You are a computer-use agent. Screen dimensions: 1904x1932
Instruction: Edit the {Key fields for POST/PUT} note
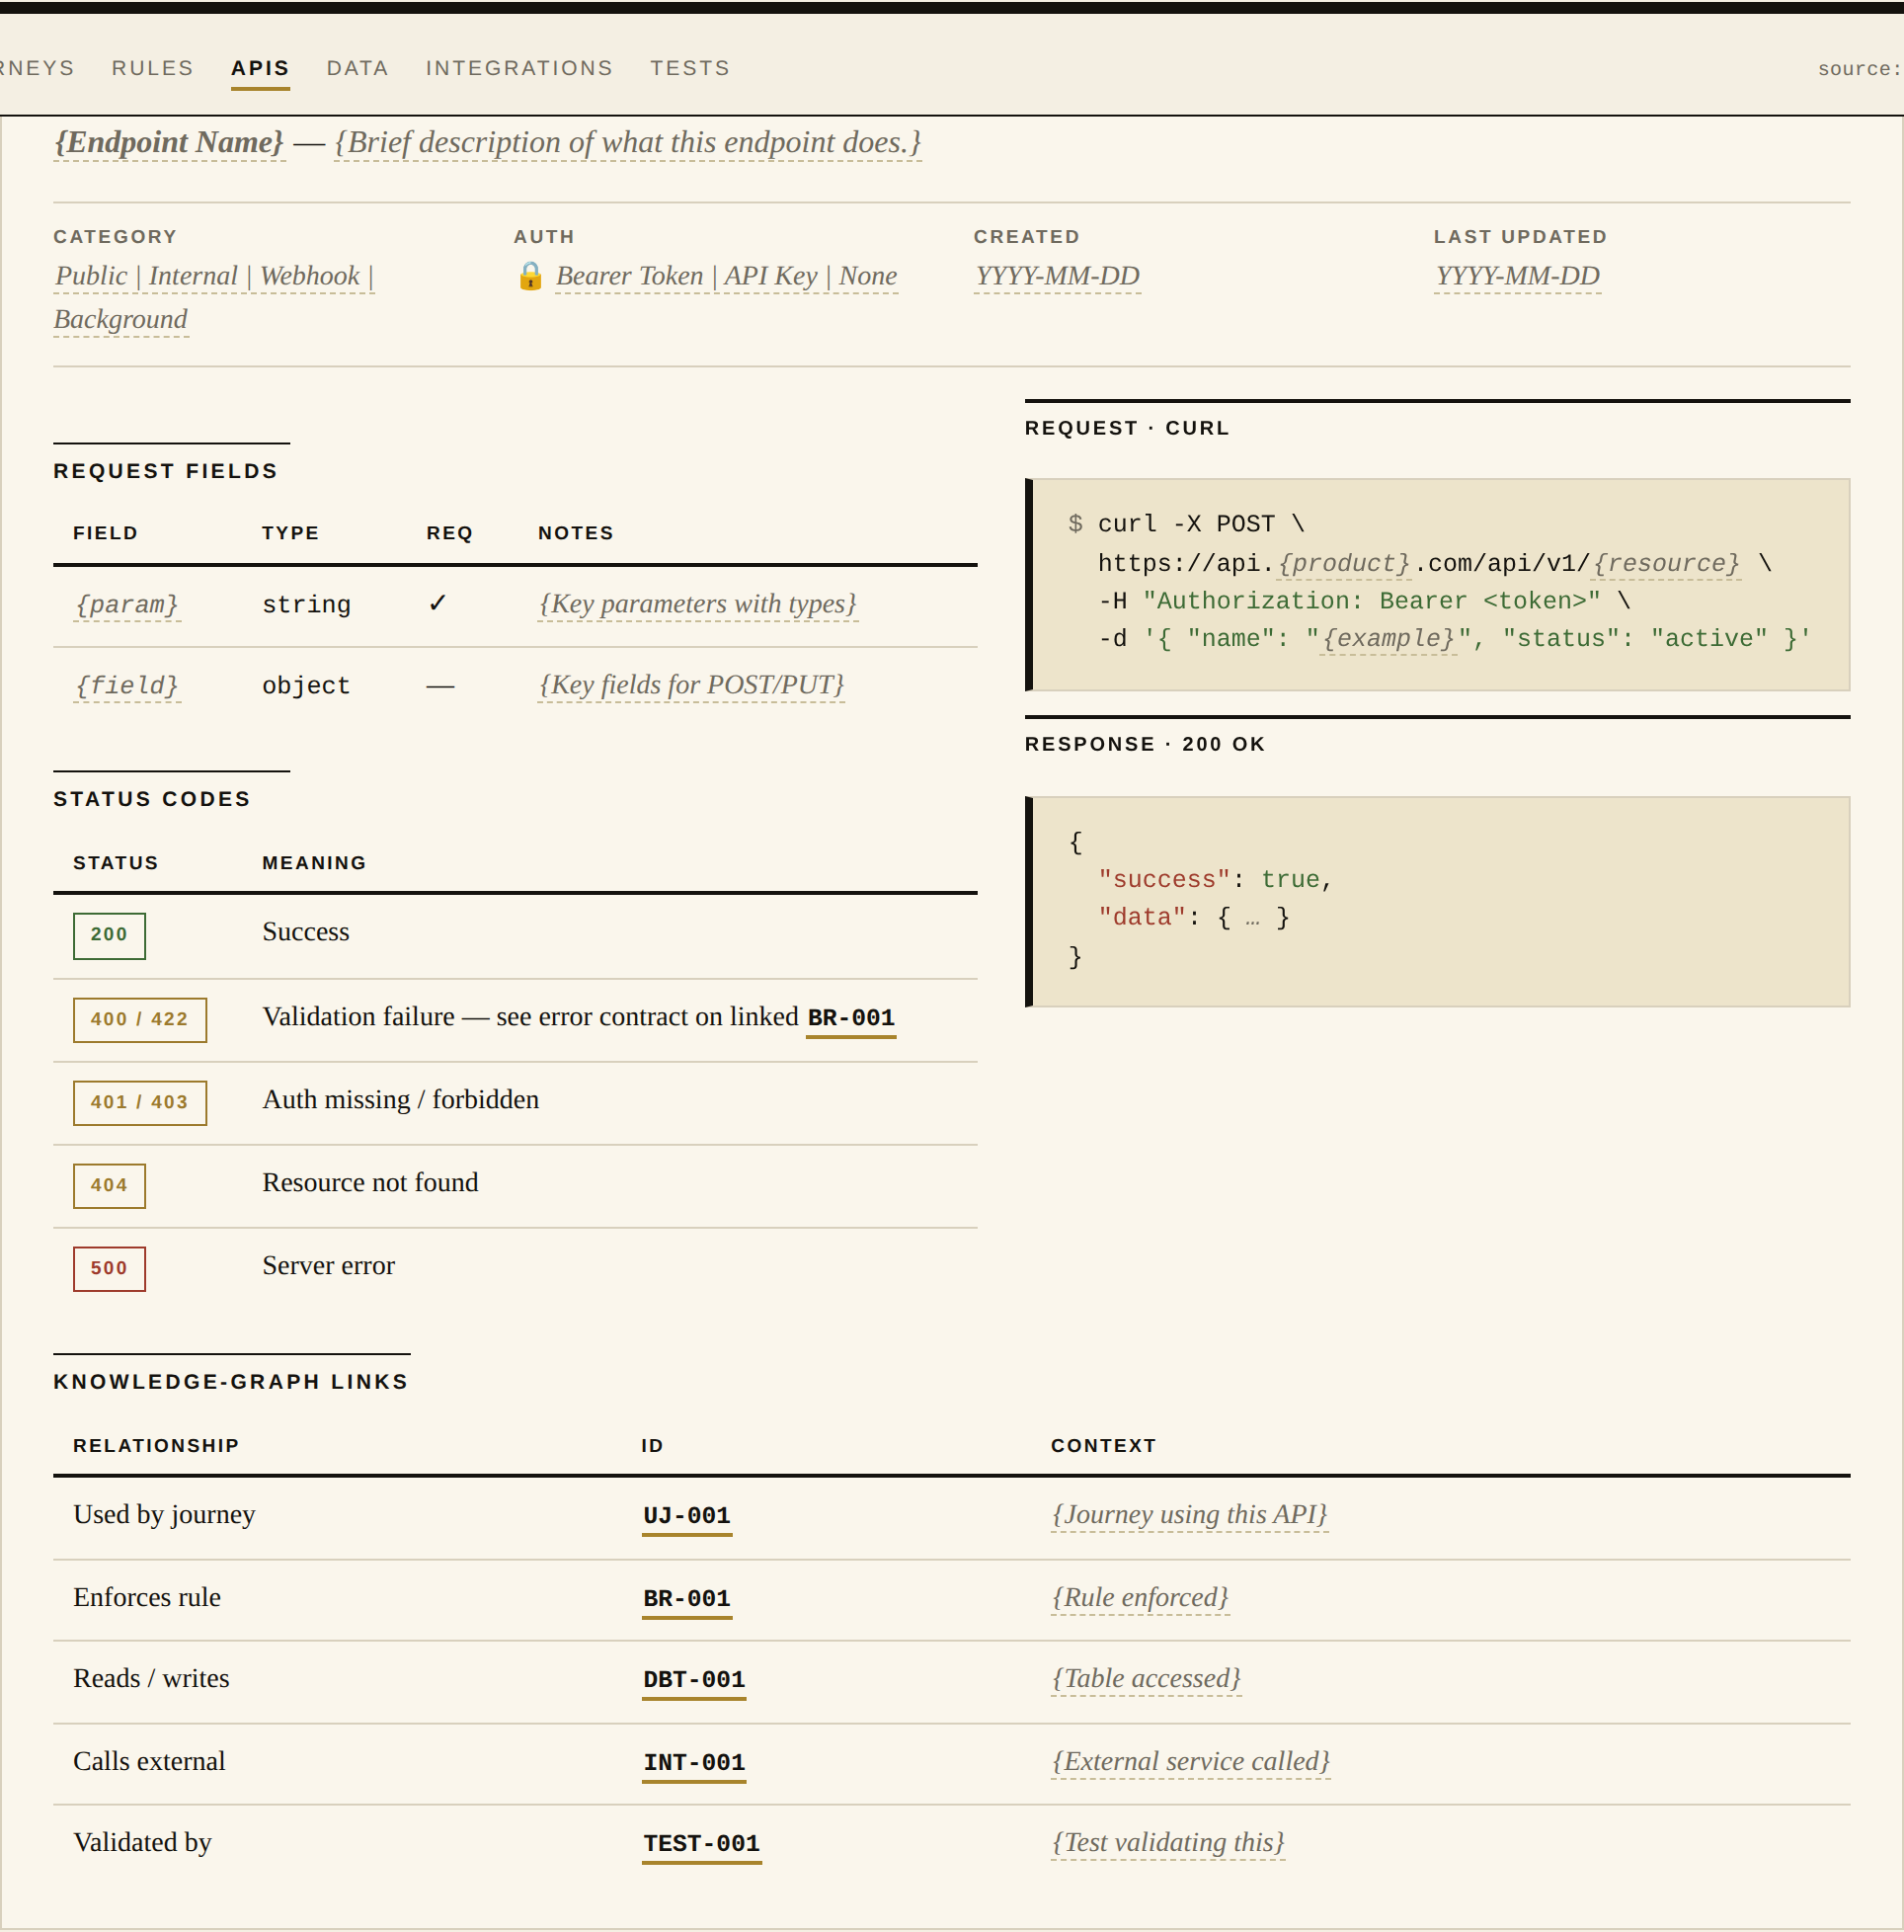[x=691, y=685]
